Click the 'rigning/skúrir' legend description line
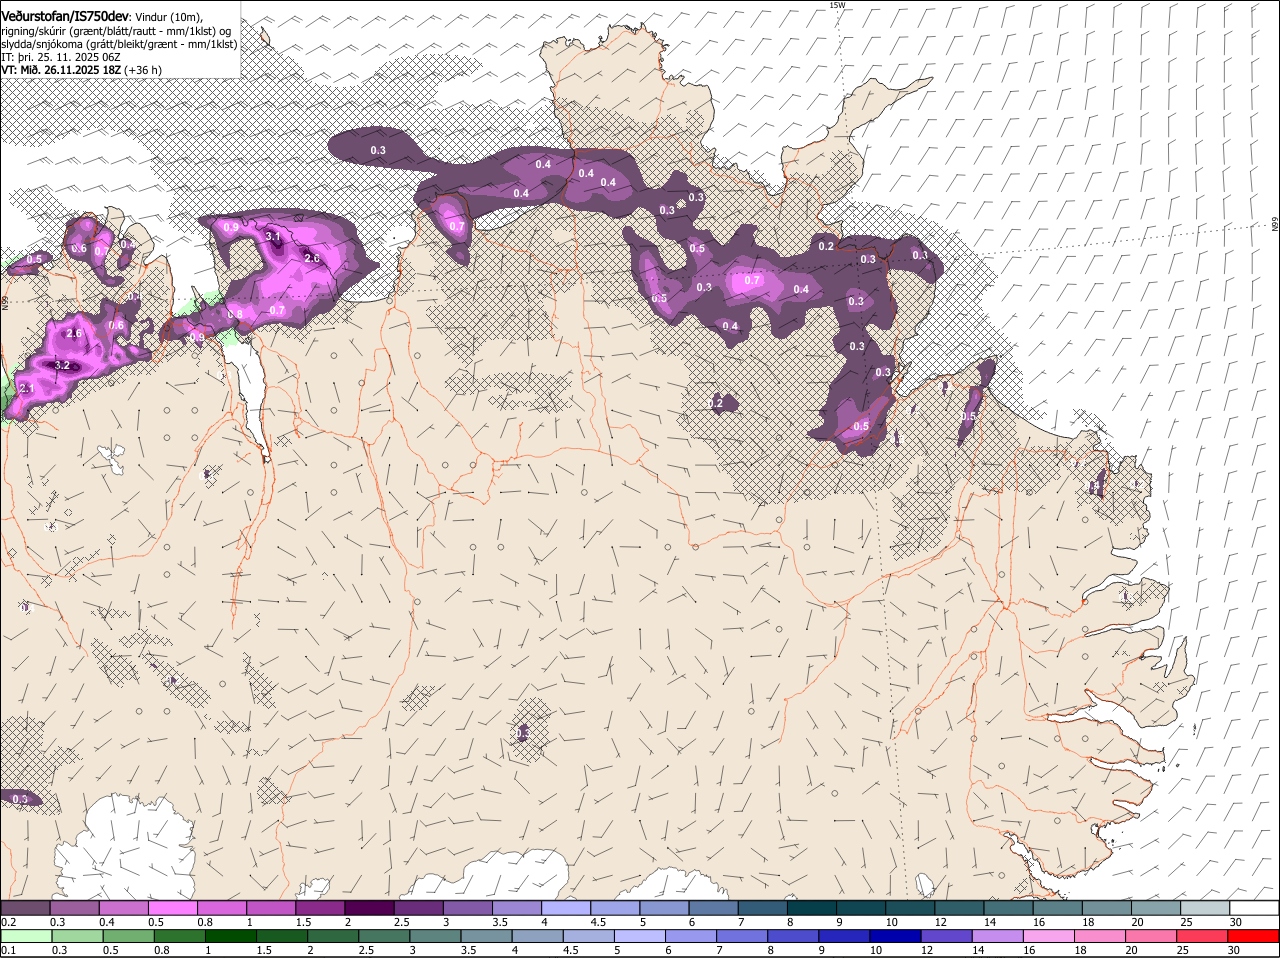 [118, 31]
